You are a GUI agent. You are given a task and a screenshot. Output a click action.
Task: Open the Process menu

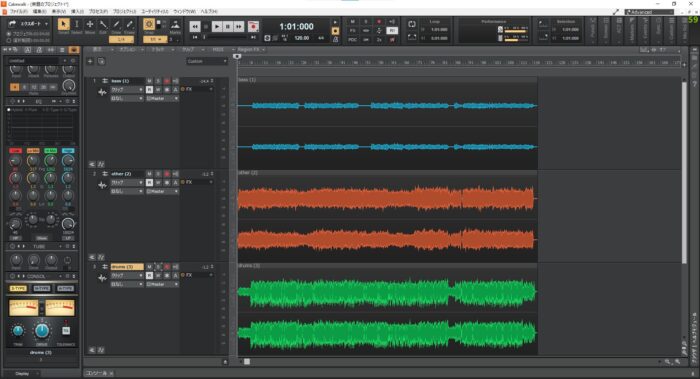(x=98, y=12)
